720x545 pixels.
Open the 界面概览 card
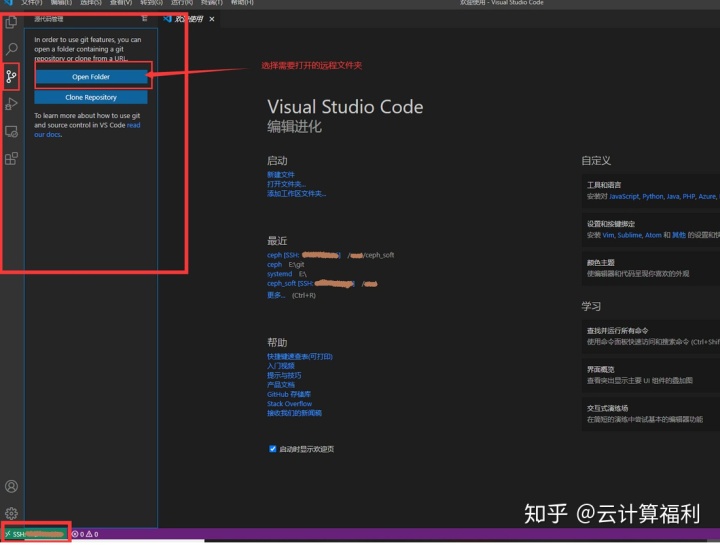pyautogui.click(x=651, y=375)
